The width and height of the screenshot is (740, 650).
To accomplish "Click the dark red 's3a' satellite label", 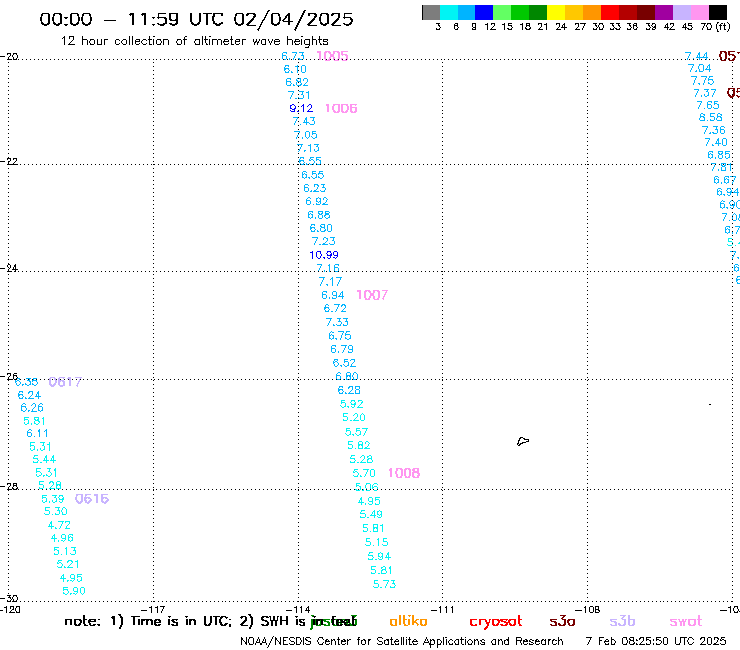I will [x=562, y=621].
